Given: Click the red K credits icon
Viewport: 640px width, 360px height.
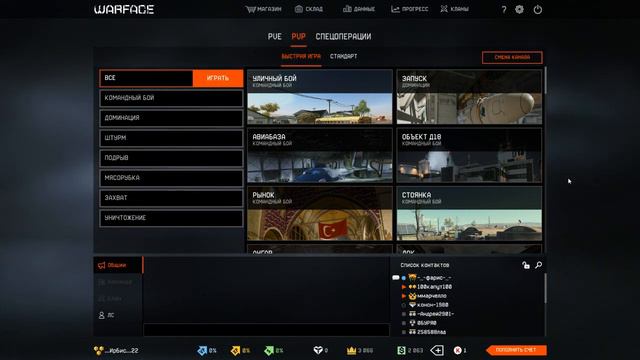Looking at the screenshot, I should (458, 350).
